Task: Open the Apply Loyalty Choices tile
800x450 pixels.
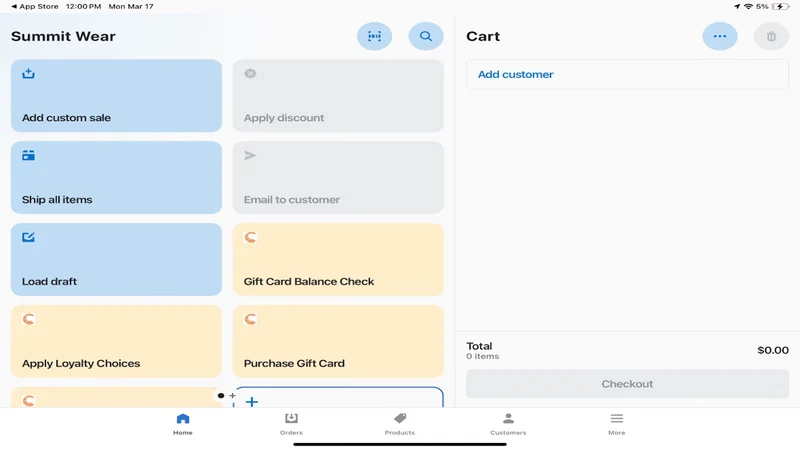Action: click(x=116, y=341)
